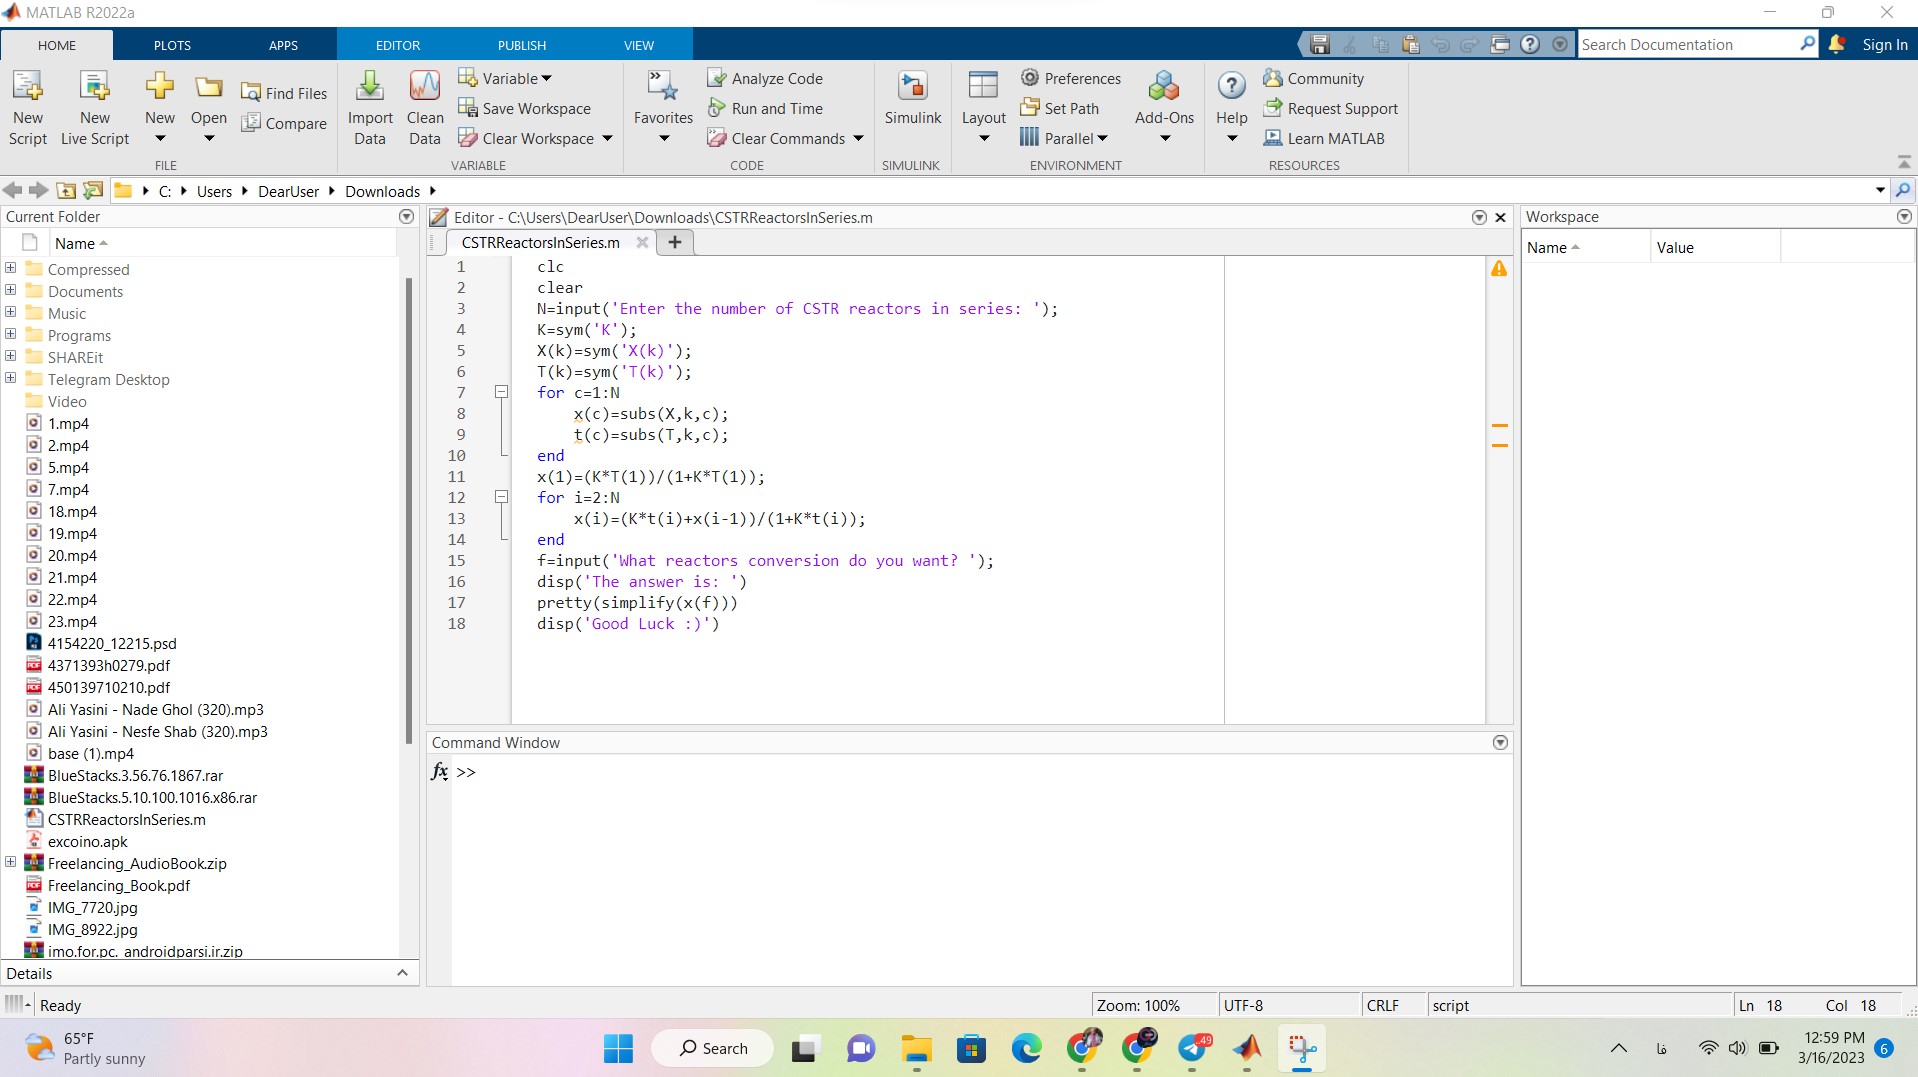Open the Clean Data tool

pos(425,108)
